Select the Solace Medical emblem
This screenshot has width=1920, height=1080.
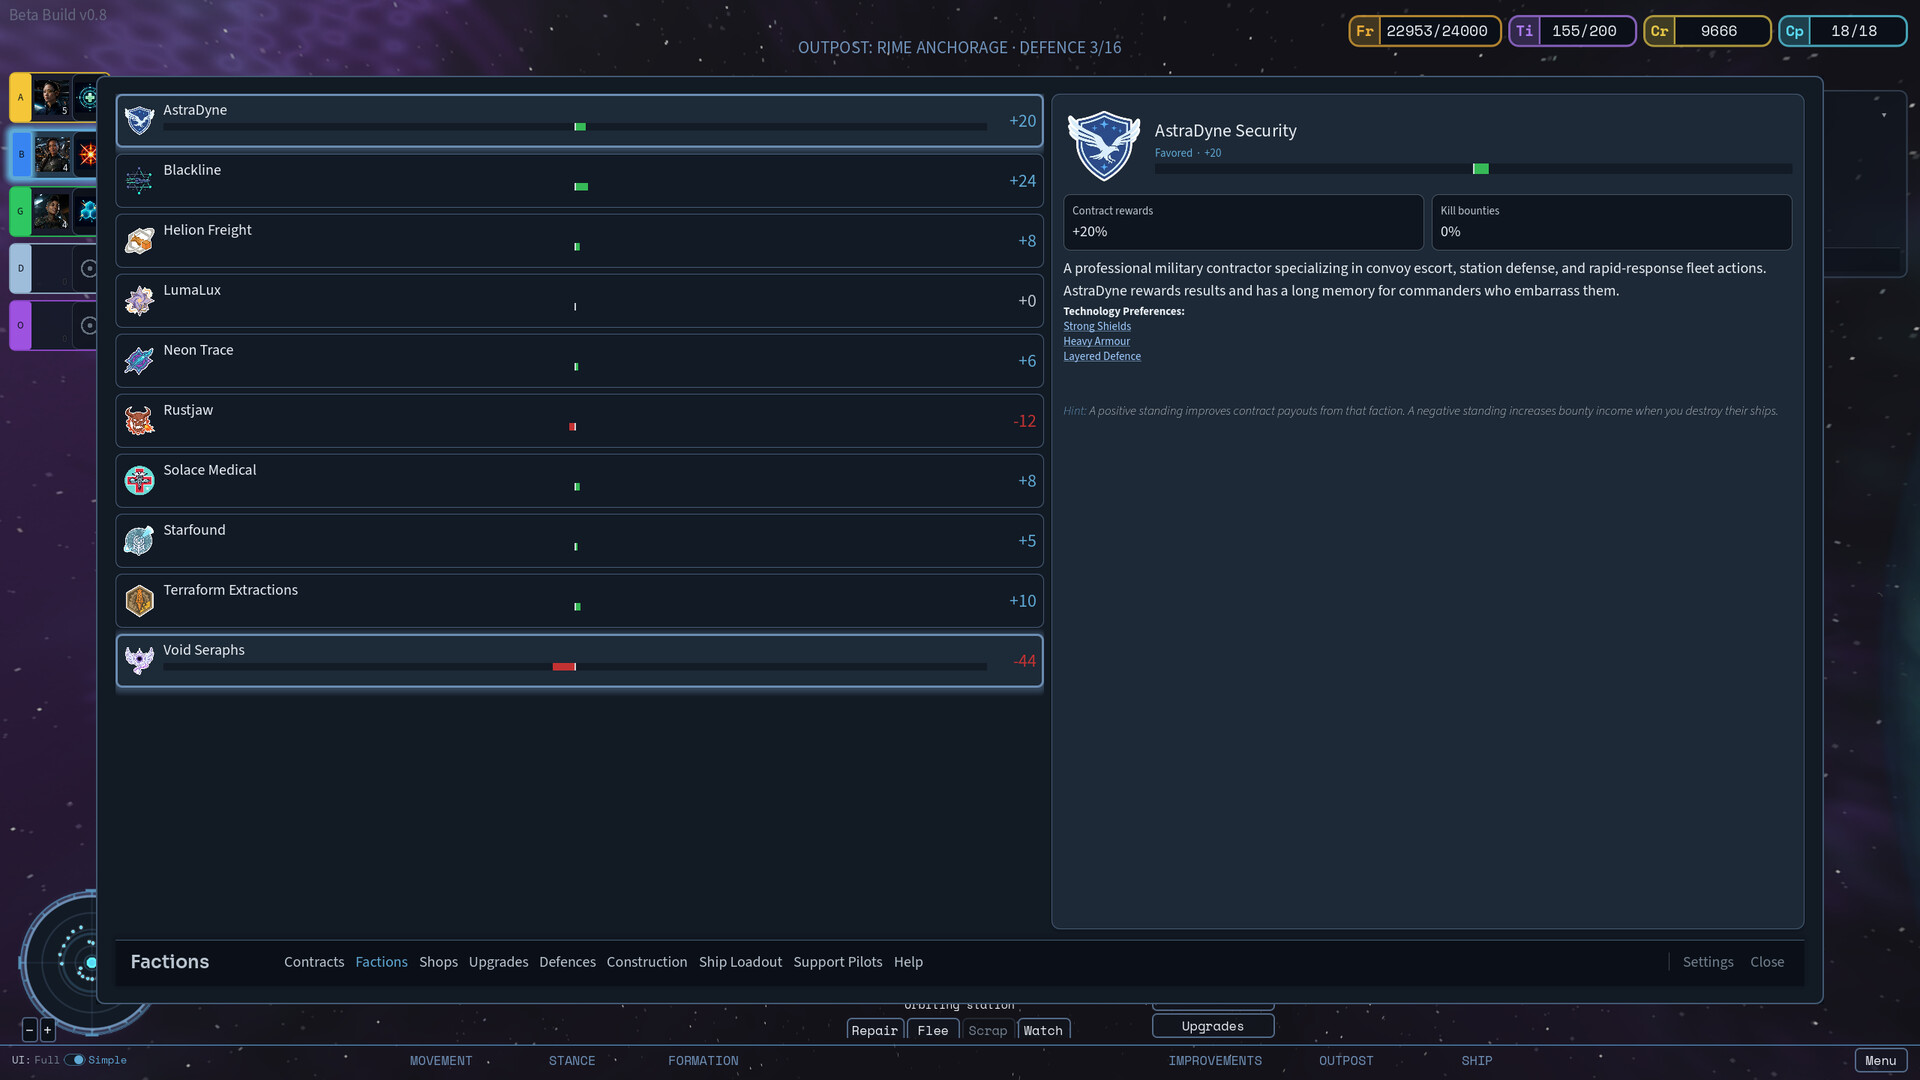139,480
